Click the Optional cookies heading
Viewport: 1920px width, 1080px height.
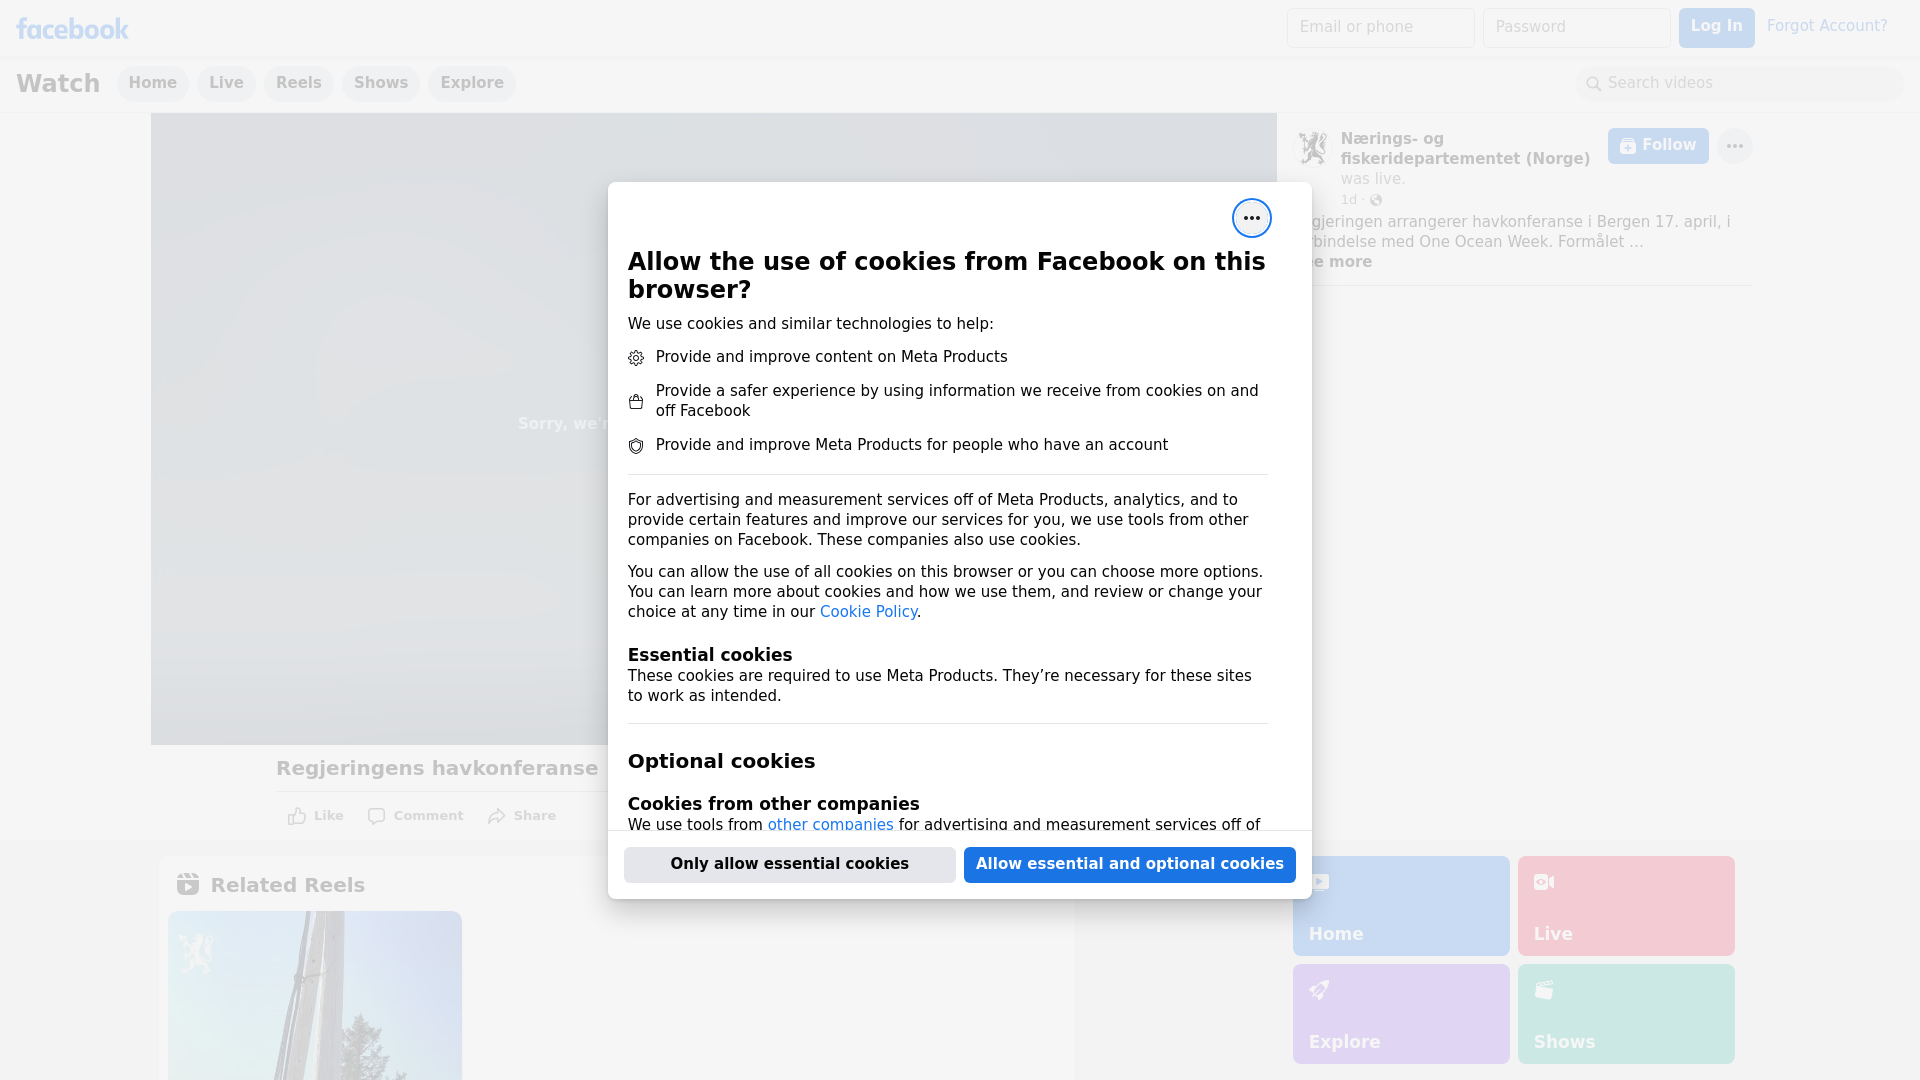pyautogui.click(x=721, y=762)
